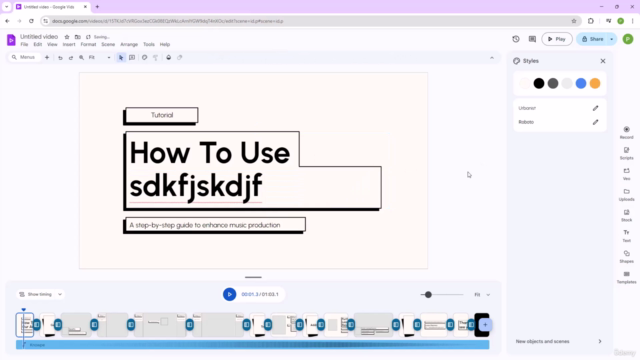Click the move-to-folder icon beside the title
640x360 pixels.
[x=78, y=37]
